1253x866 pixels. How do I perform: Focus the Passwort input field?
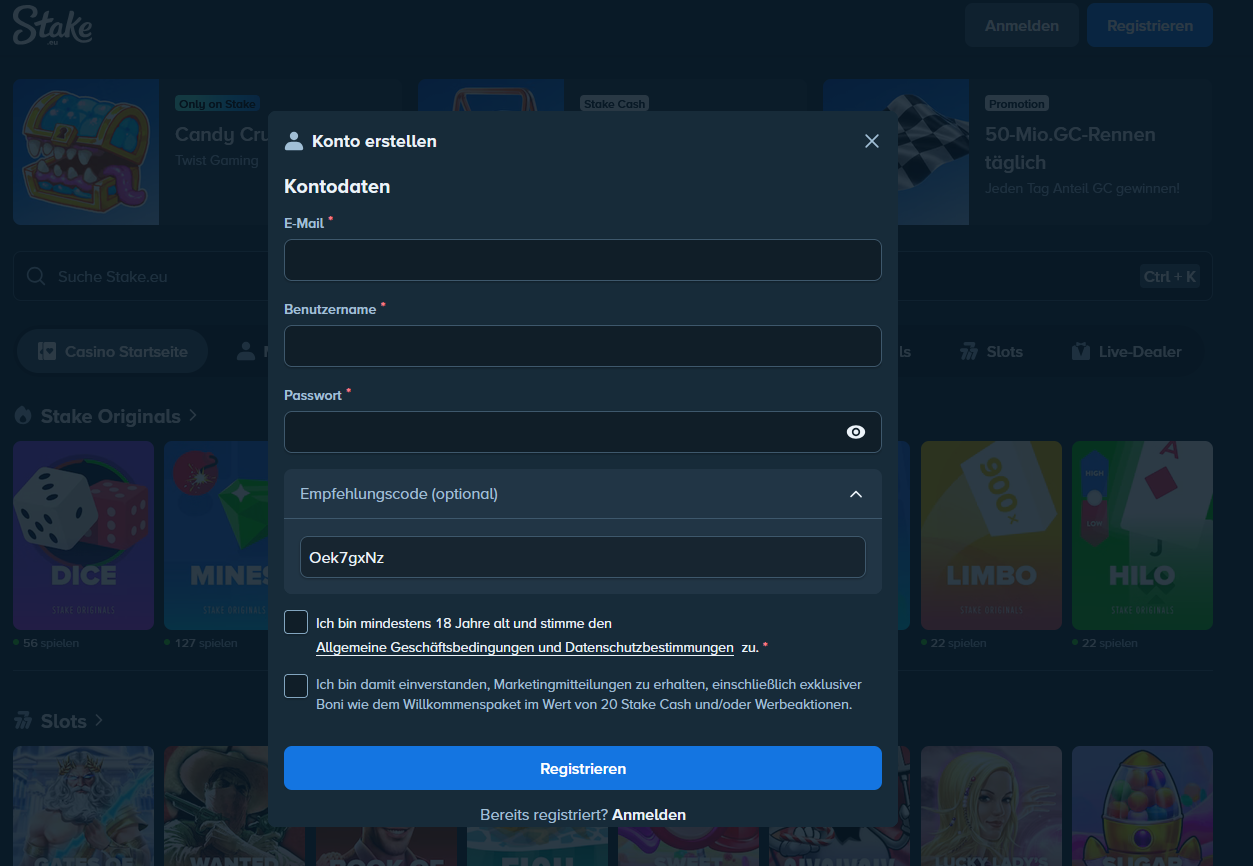pos(583,432)
